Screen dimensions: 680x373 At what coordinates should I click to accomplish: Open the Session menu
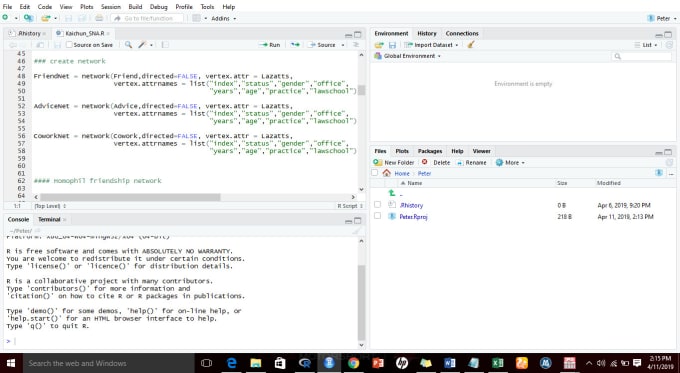coord(111,7)
